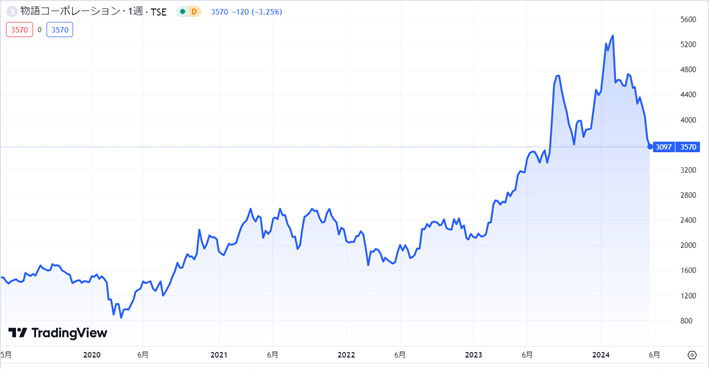This screenshot has width=709, height=369.
Task: Click the 2400 price axis label
Action: click(x=688, y=220)
